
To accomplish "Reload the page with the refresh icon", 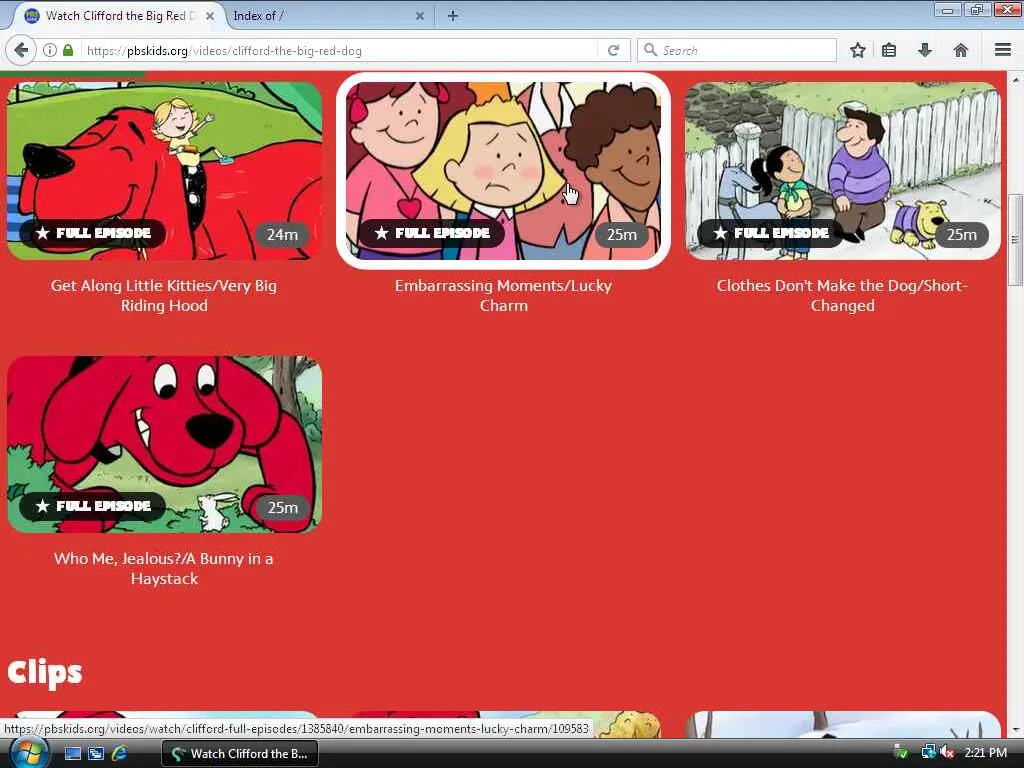I will point(613,50).
